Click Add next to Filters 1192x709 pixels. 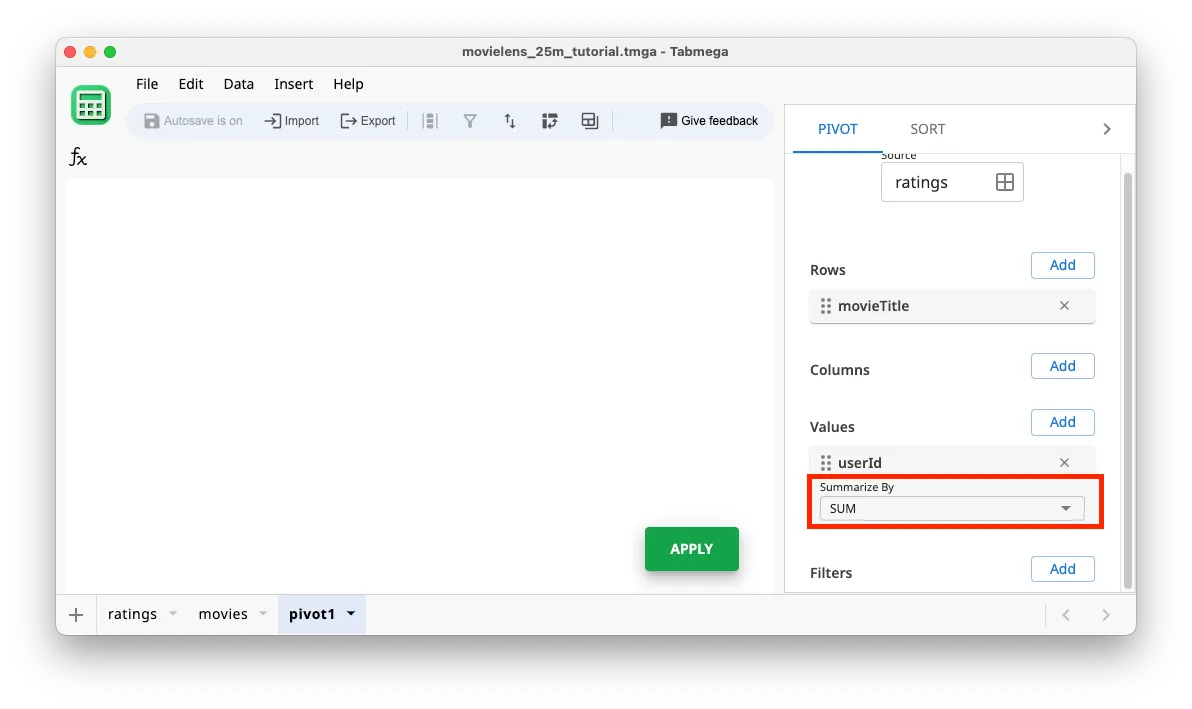1062,568
